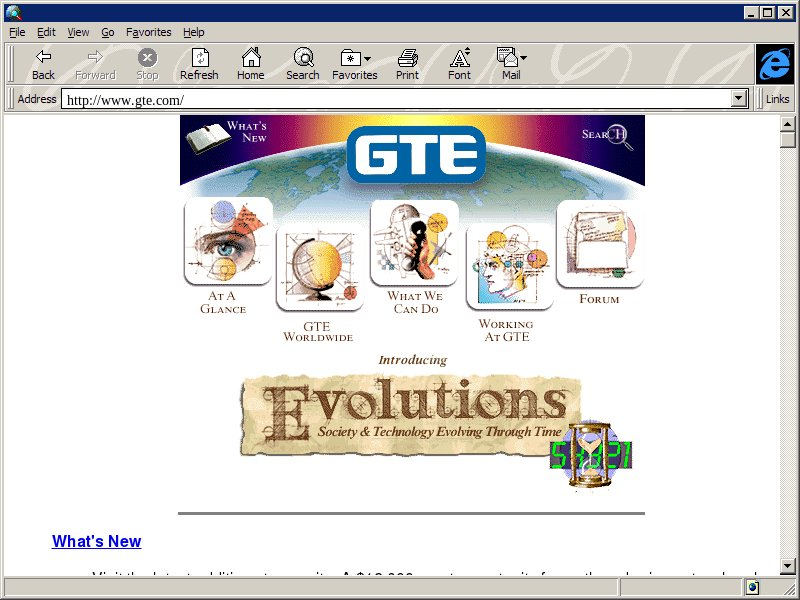Click the Links toolbar label
The image size is (800, 600).
777,99
